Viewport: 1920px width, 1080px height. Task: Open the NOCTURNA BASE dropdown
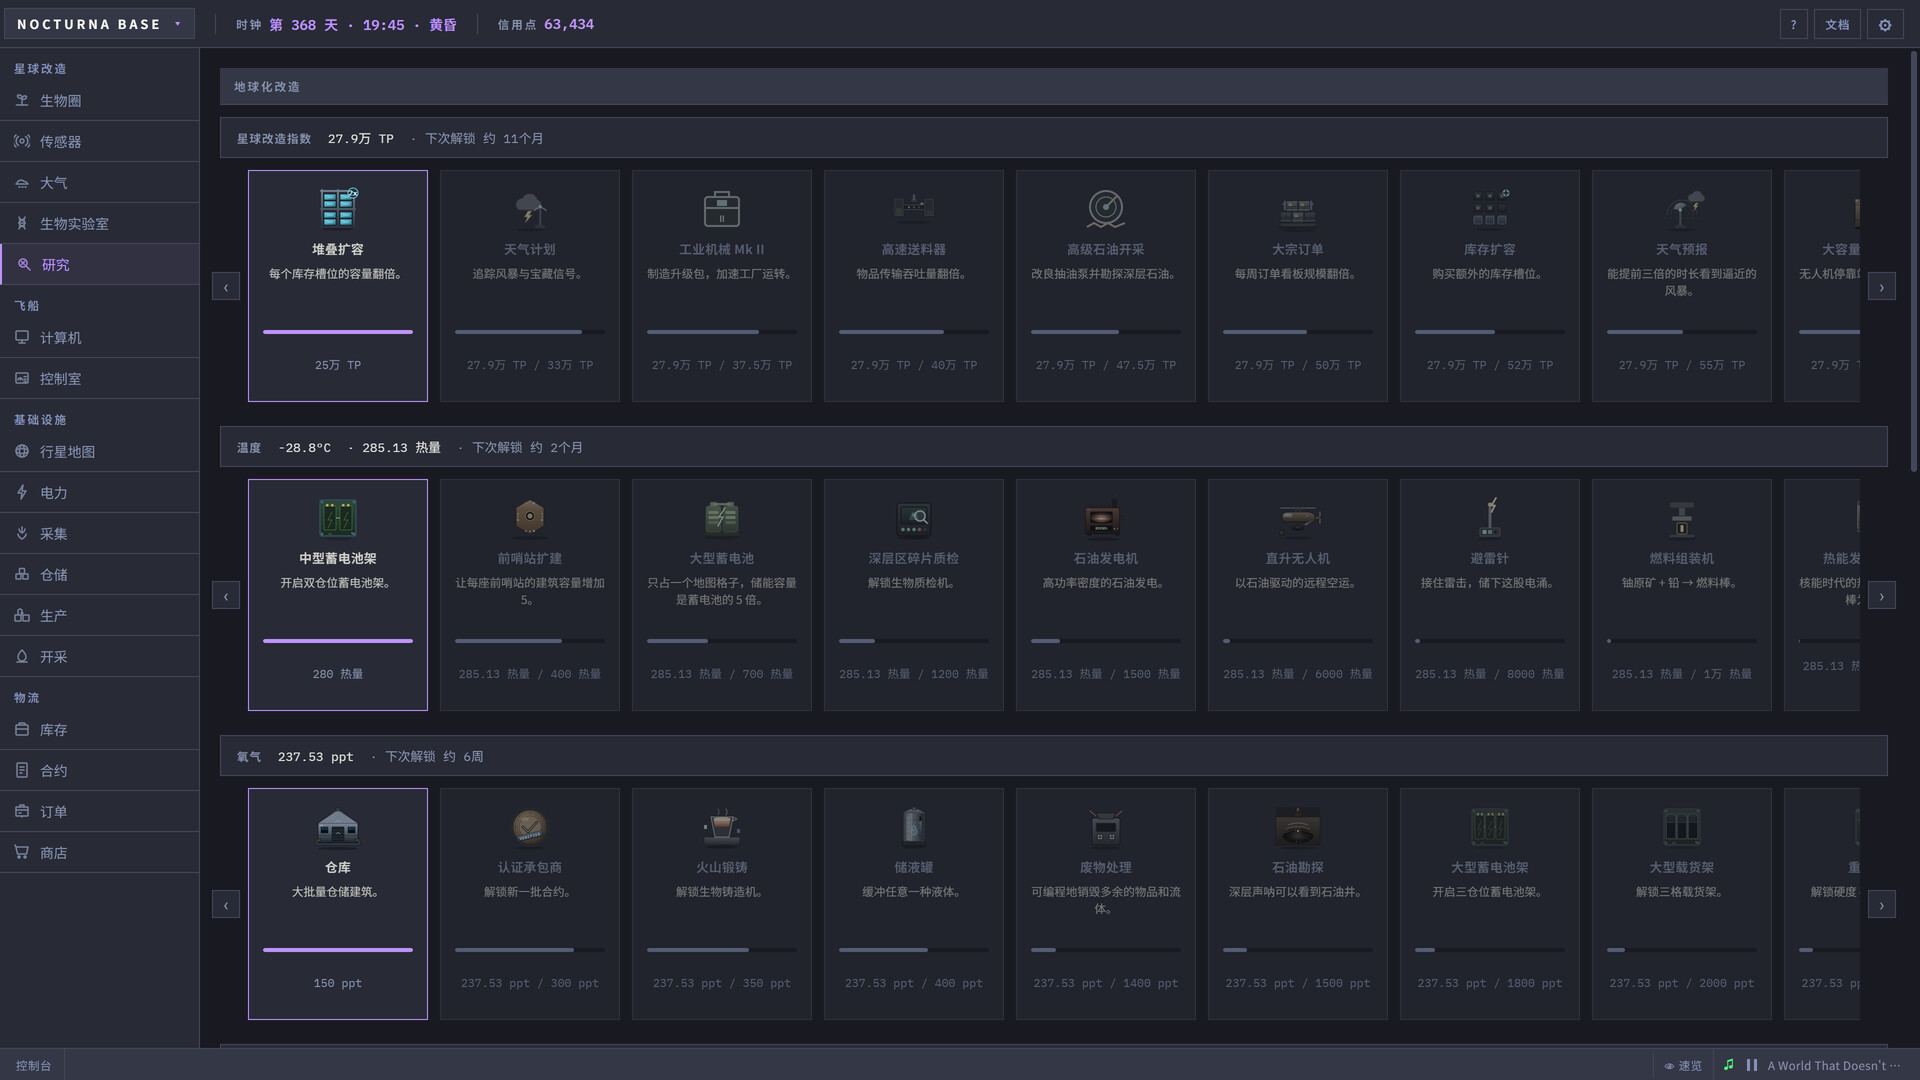point(98,24)
